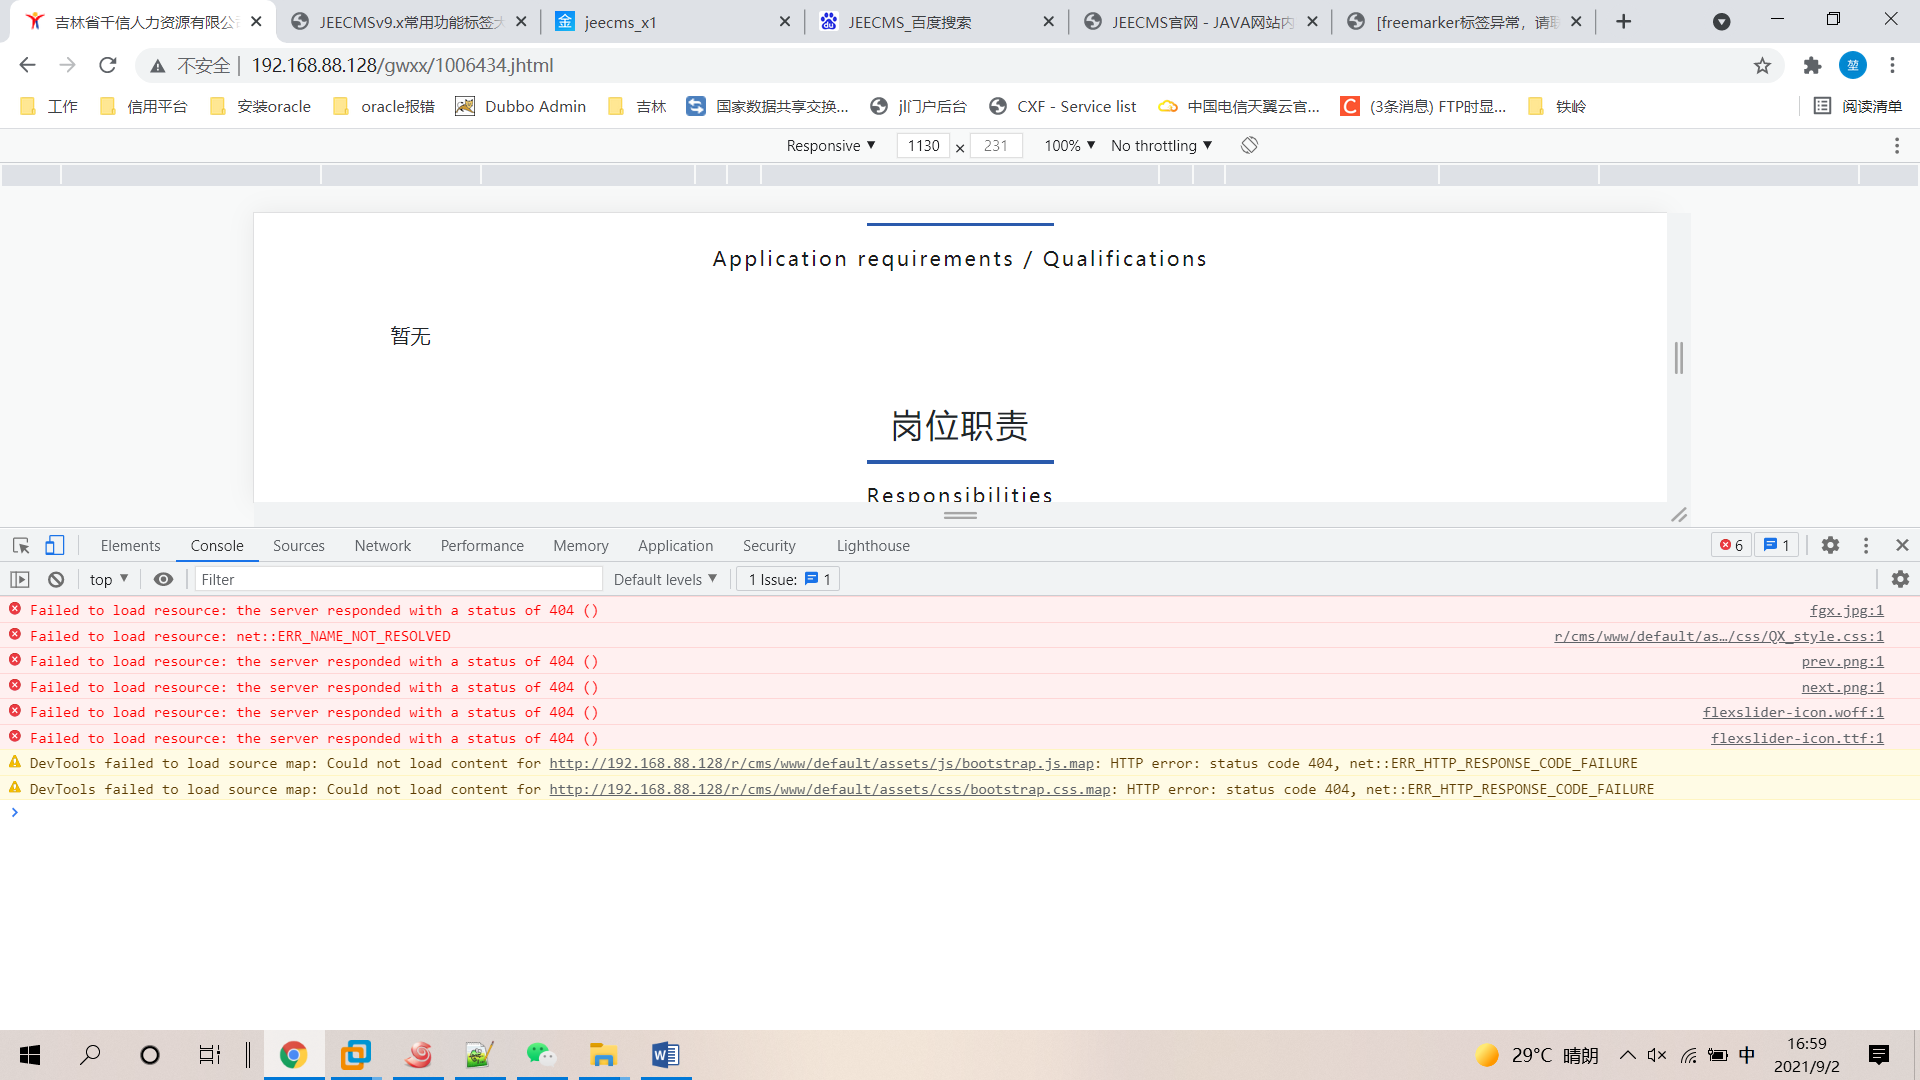The height and width of the screenshot is (1080, 1920).
Task: Switch to the Network tab
Action: (x=382, y=545)
